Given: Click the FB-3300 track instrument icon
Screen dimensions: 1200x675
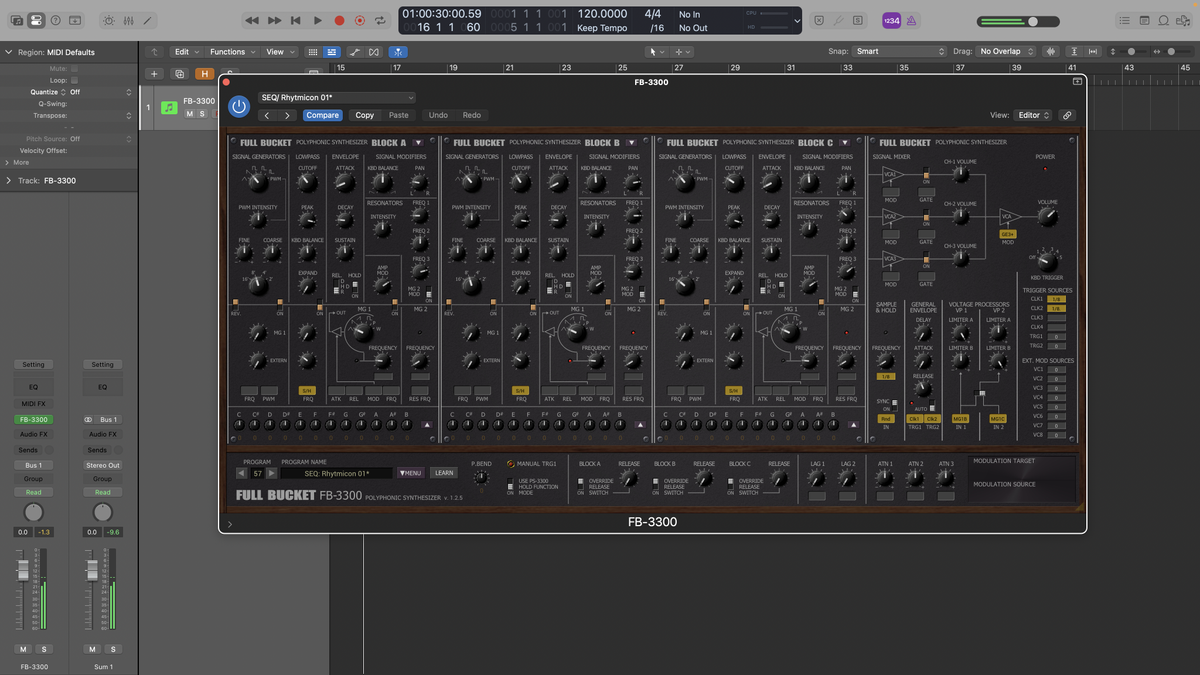Looking at the screenshot, I should [x=170, y=107].
